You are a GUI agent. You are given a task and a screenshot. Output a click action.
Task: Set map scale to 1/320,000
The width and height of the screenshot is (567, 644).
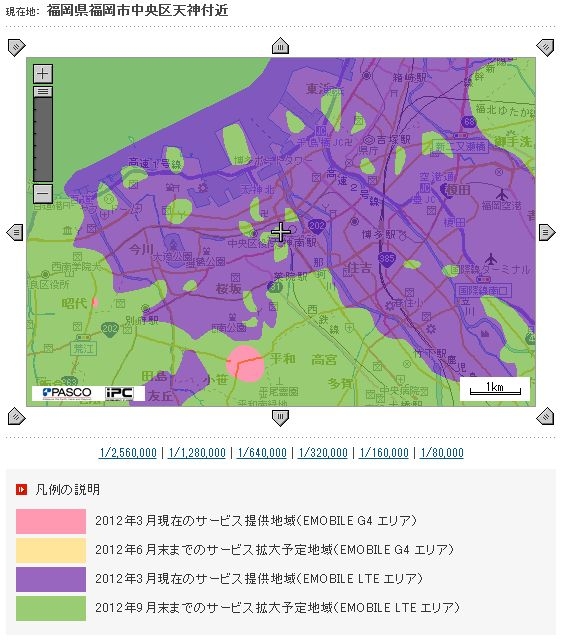(323, 453)
